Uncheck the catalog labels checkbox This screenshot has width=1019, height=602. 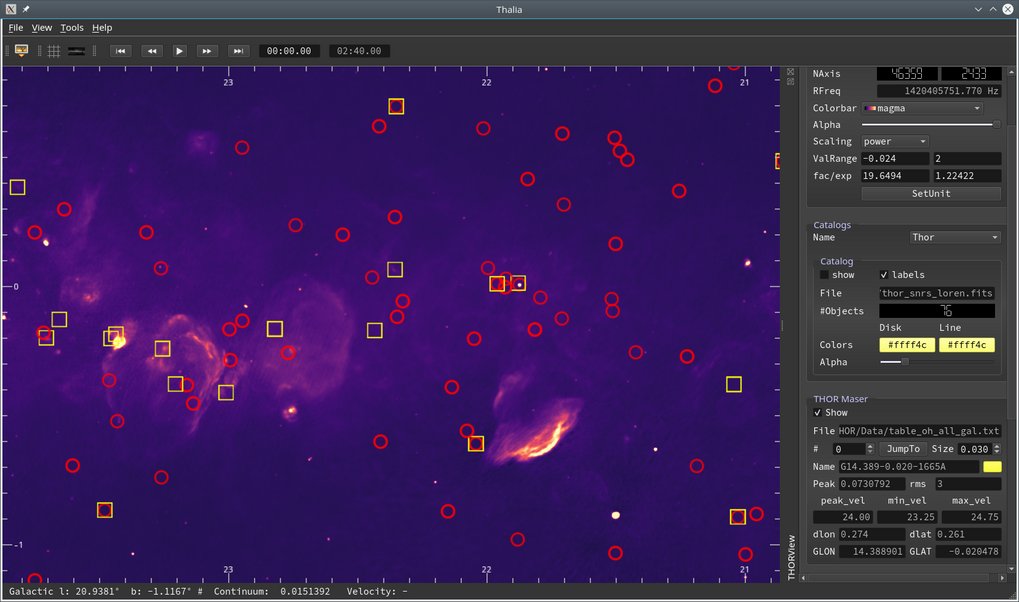[884, 275]
